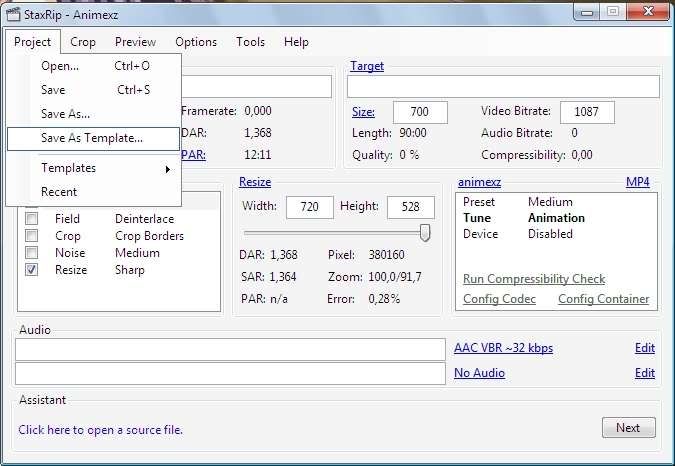Click the Size link
The height and width of the screenshot is (466, 675).
point(363,112)
